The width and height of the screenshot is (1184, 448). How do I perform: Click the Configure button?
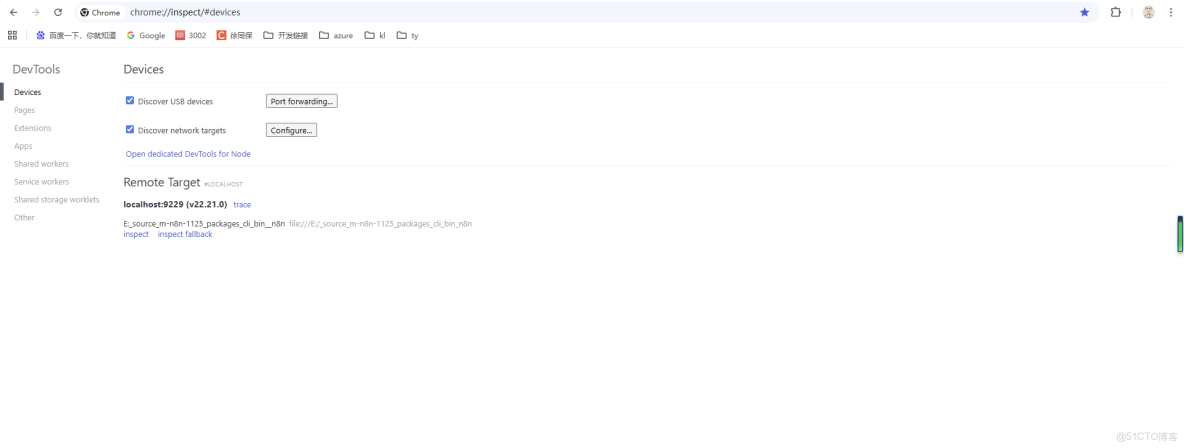pyautogui.click(x=291, y=130)
